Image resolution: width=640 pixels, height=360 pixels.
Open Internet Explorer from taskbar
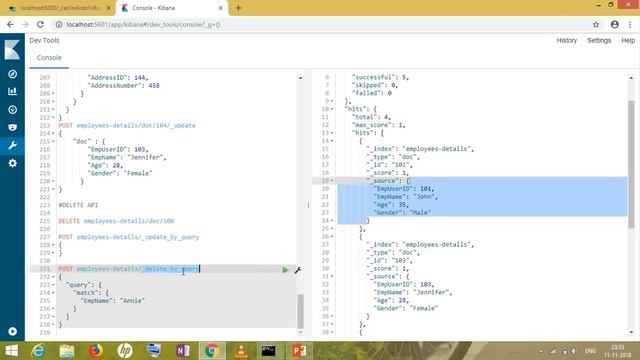(x=38, y=351)
